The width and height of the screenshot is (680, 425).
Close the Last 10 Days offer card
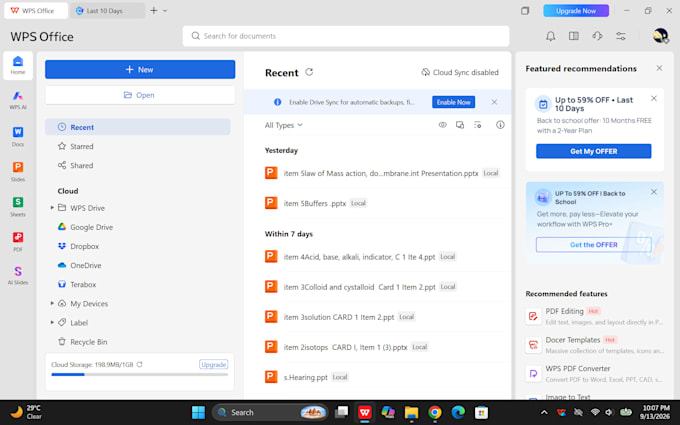(654, 98)
